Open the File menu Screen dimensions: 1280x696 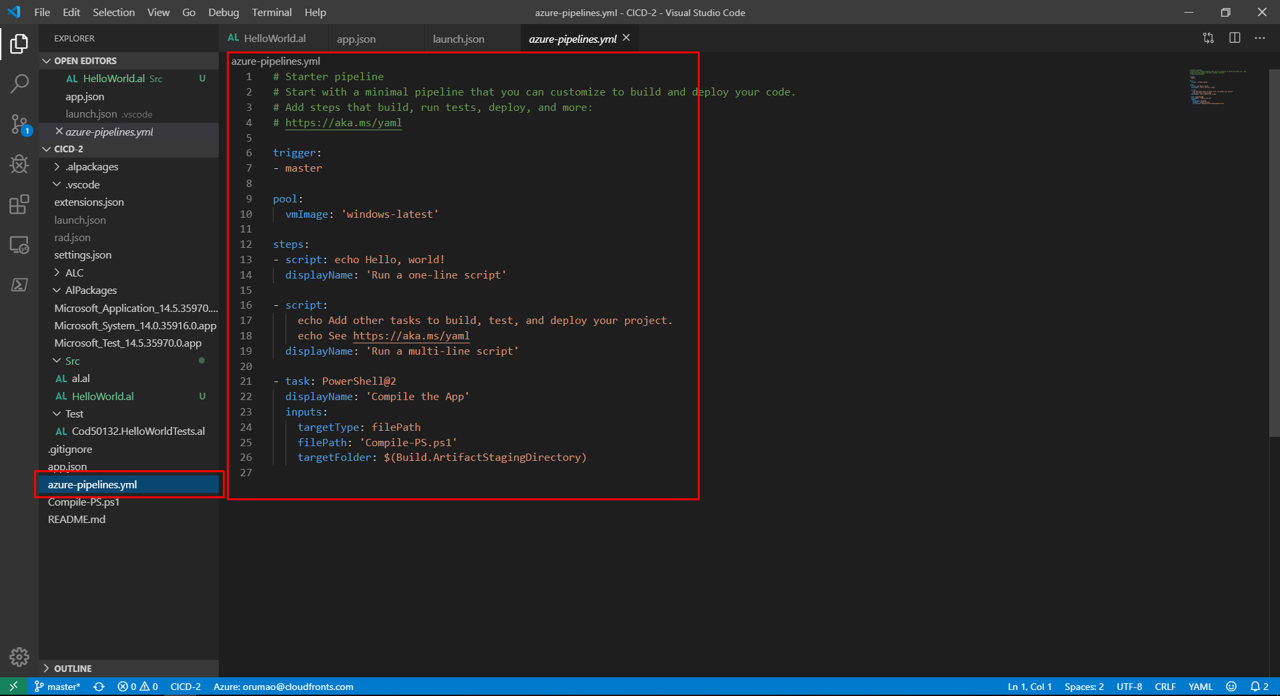pos(42,12)
